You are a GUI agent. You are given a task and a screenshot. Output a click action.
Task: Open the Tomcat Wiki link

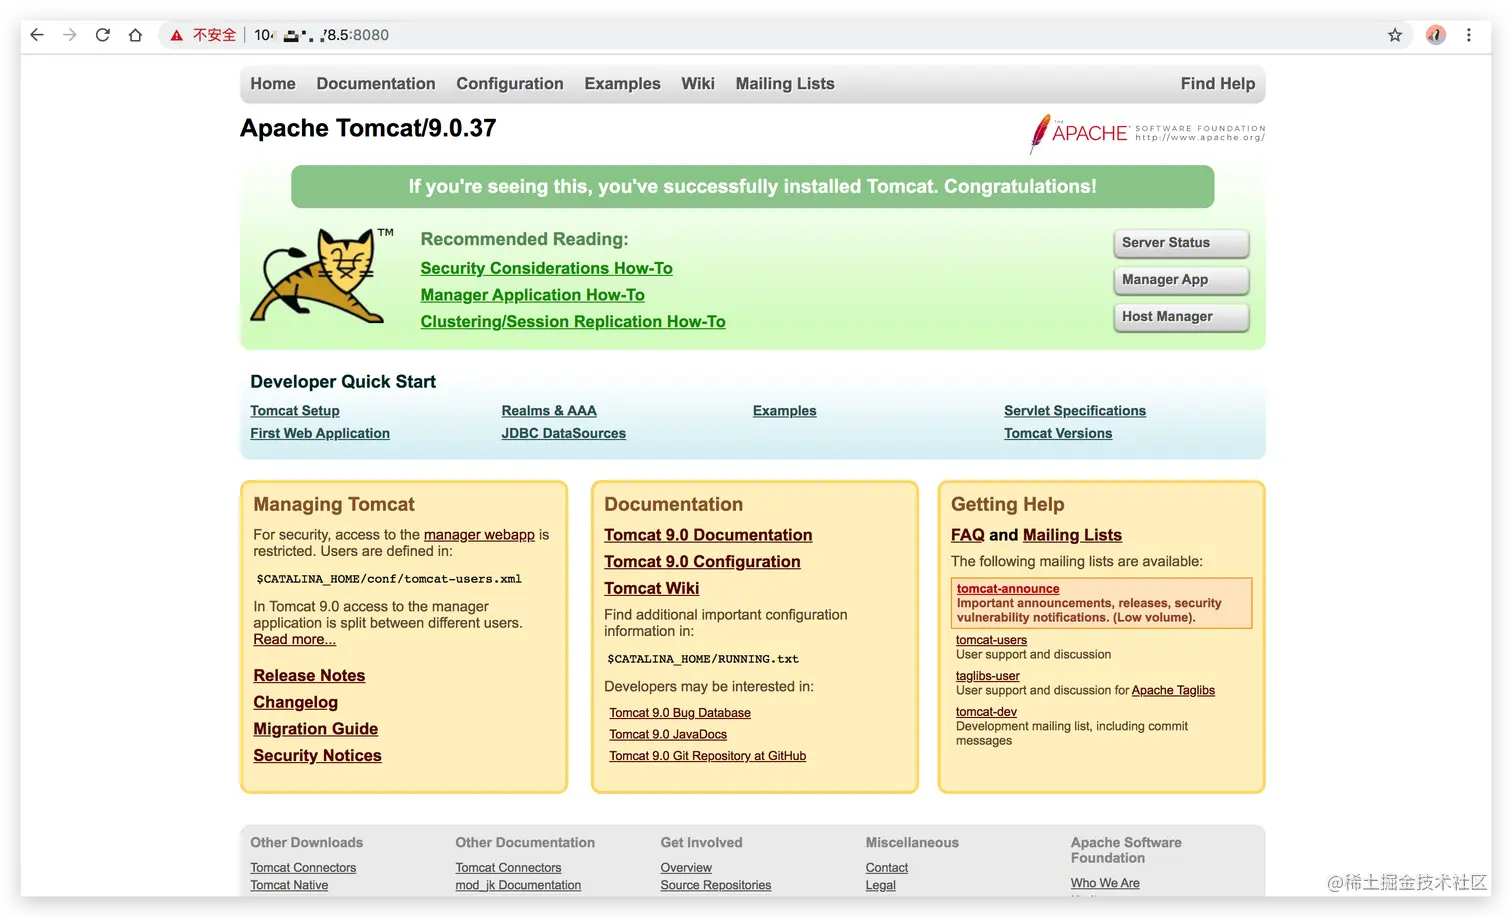[x=651, y=589]
